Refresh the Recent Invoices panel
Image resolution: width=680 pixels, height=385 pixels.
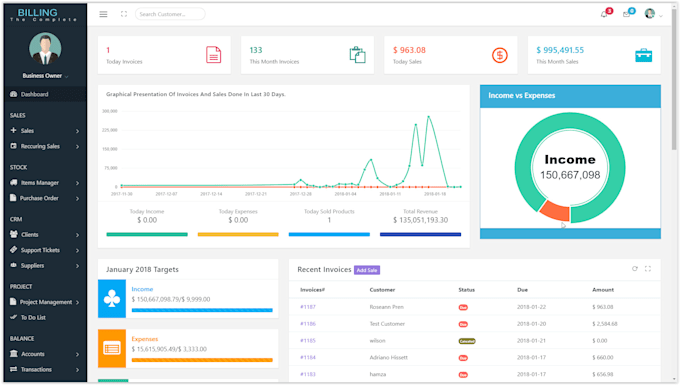tap(634, 269)
